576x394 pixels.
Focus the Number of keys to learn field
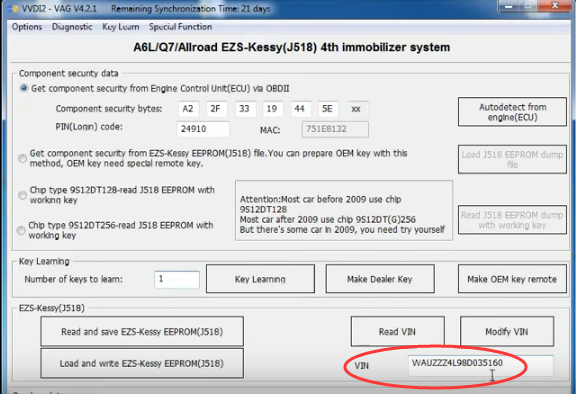tap(177, 279)
